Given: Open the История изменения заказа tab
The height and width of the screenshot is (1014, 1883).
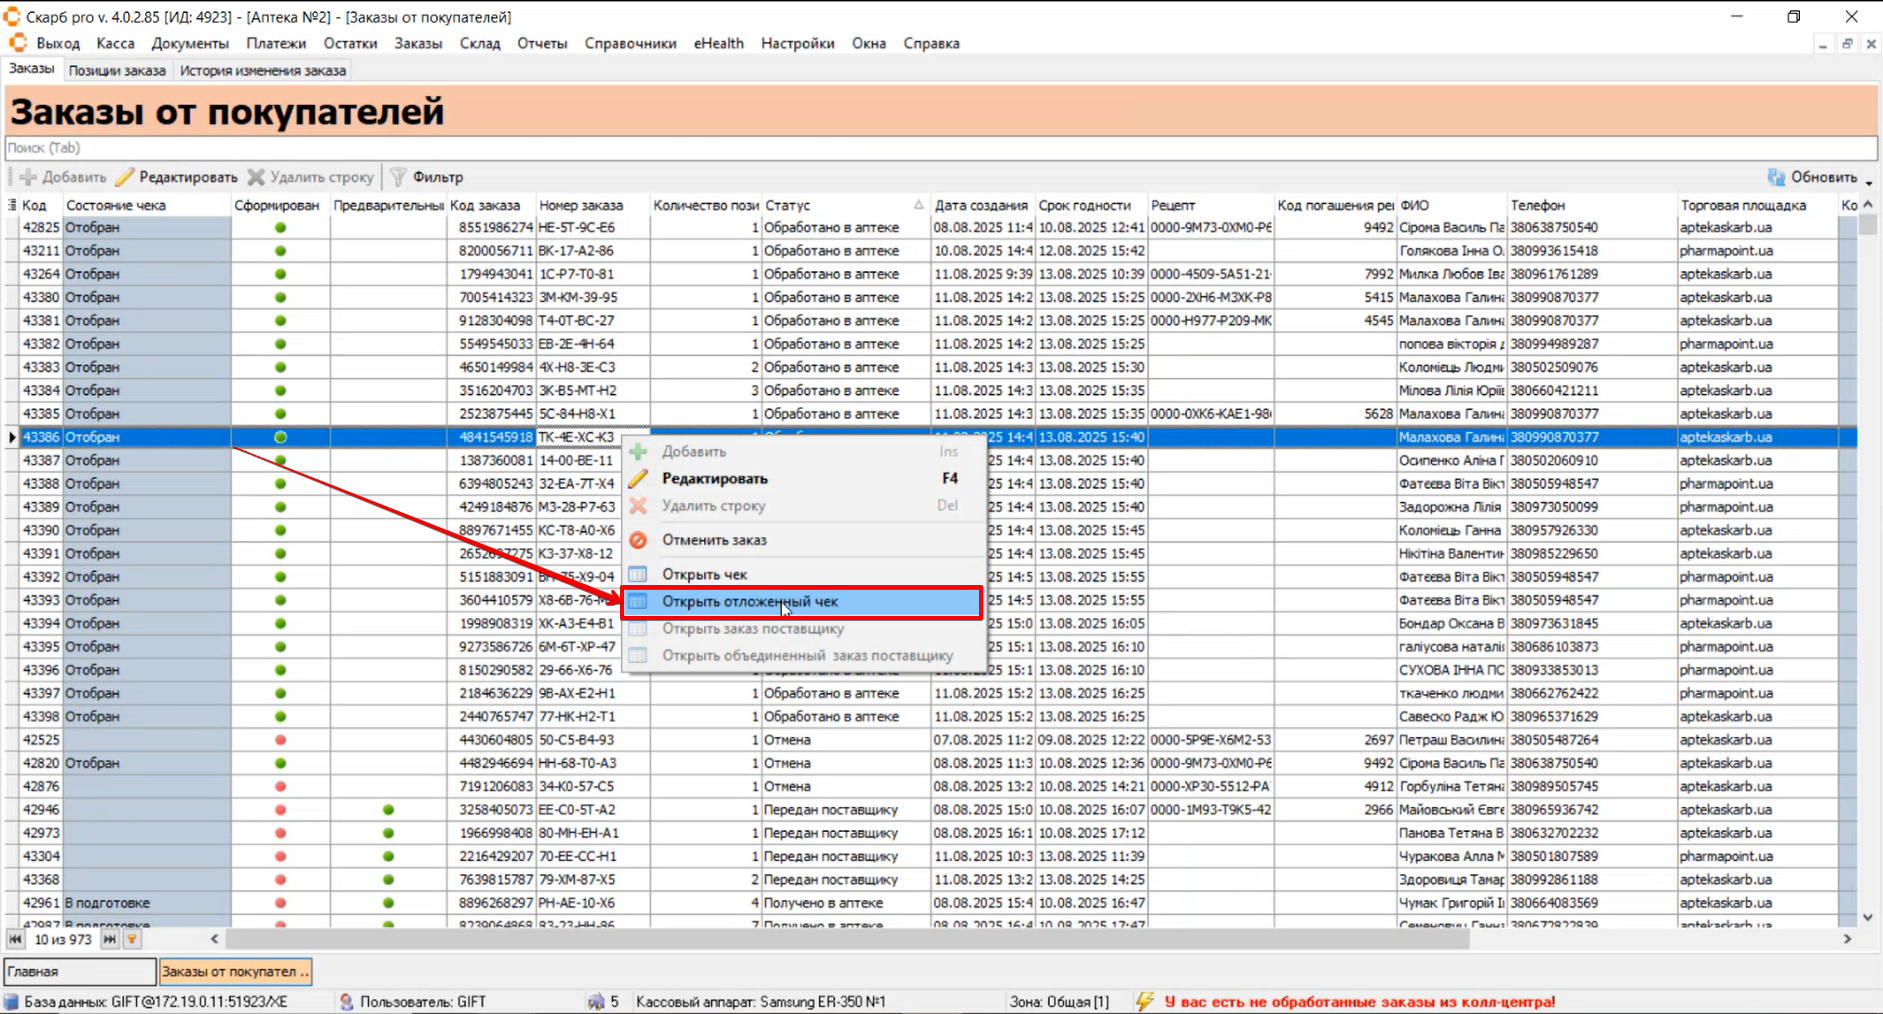Looking at the screenshot, I should click(x=263, y=71).
